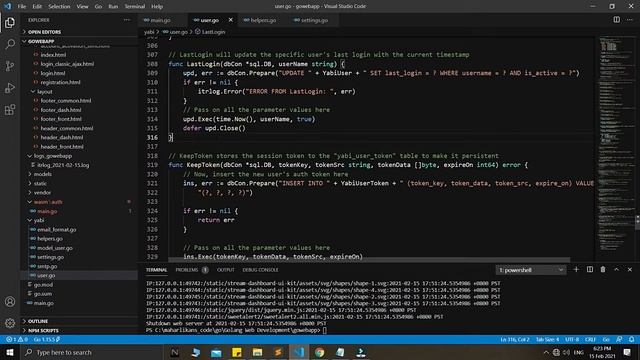The width and height of the screenshot is (640, 360).
Task: Switch to the settings.go editor tab
Action: pyautogui.click(x=313, y=20)
